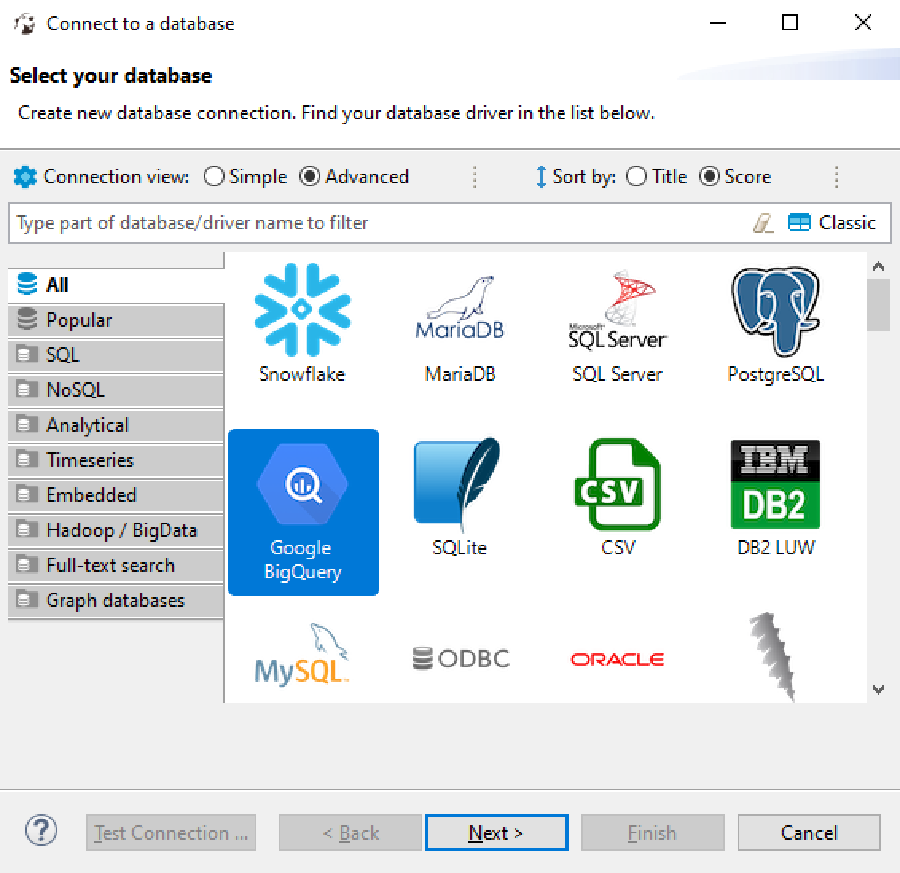Select the Oracle database icon
The image size is (900, 873).
617,659
